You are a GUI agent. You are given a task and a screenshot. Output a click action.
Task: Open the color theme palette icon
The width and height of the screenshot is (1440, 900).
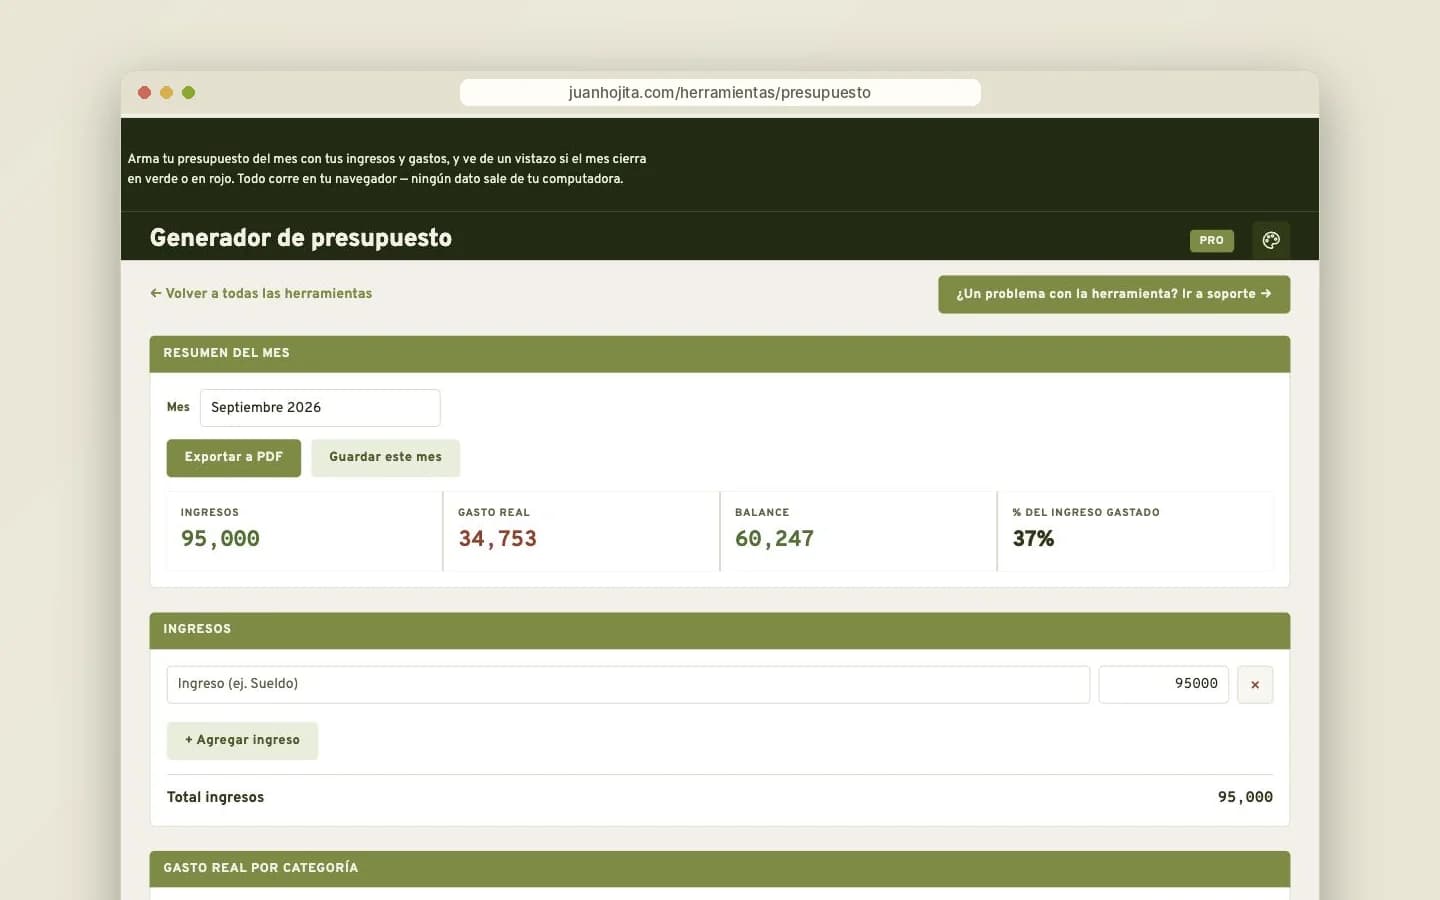click(1271, 240)
